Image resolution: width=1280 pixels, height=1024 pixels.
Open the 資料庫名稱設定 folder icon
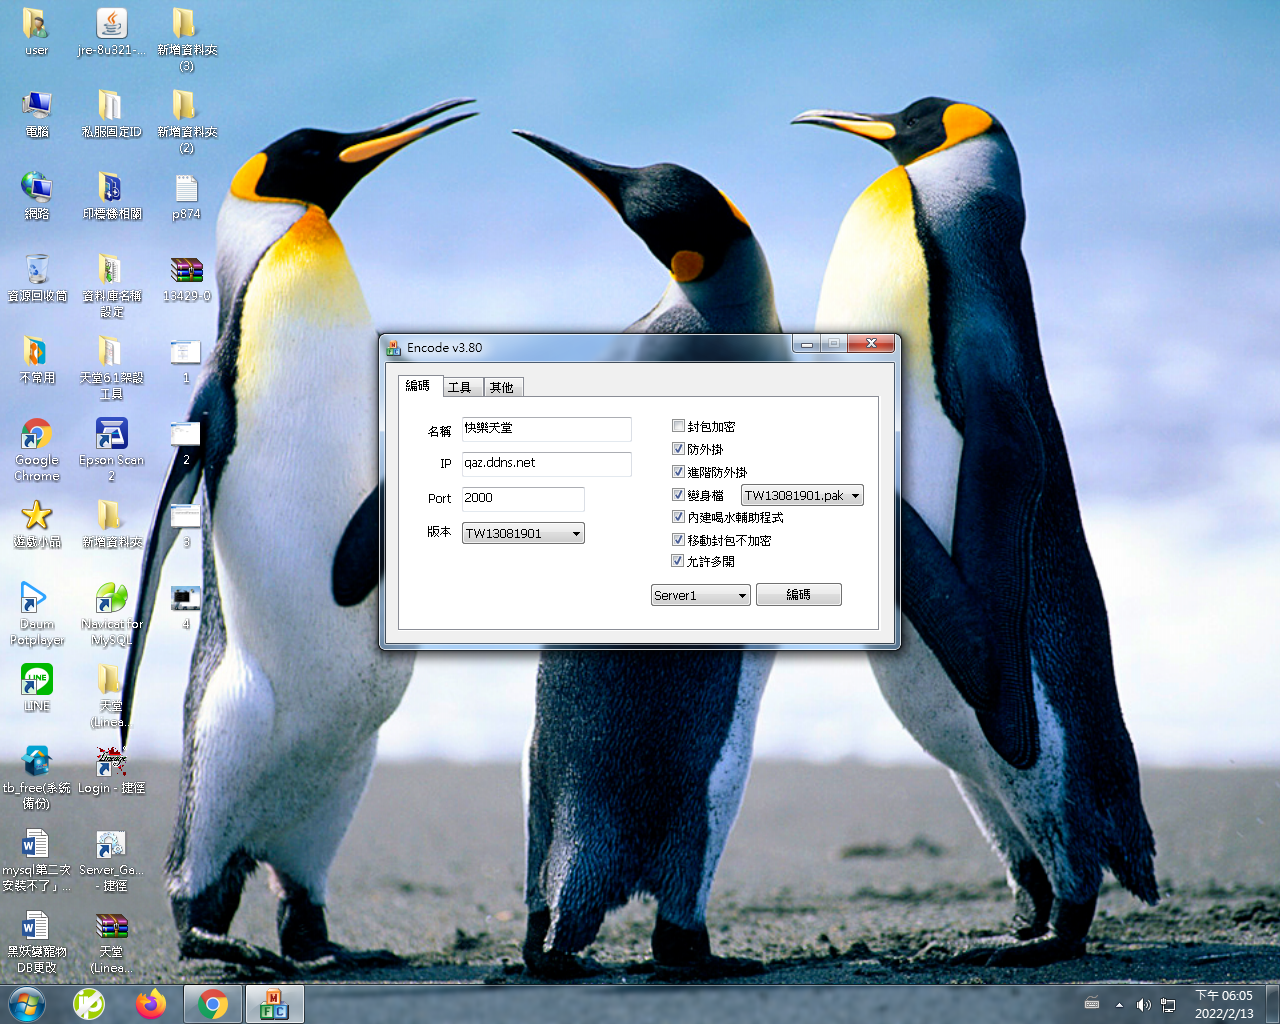(111, 285)
